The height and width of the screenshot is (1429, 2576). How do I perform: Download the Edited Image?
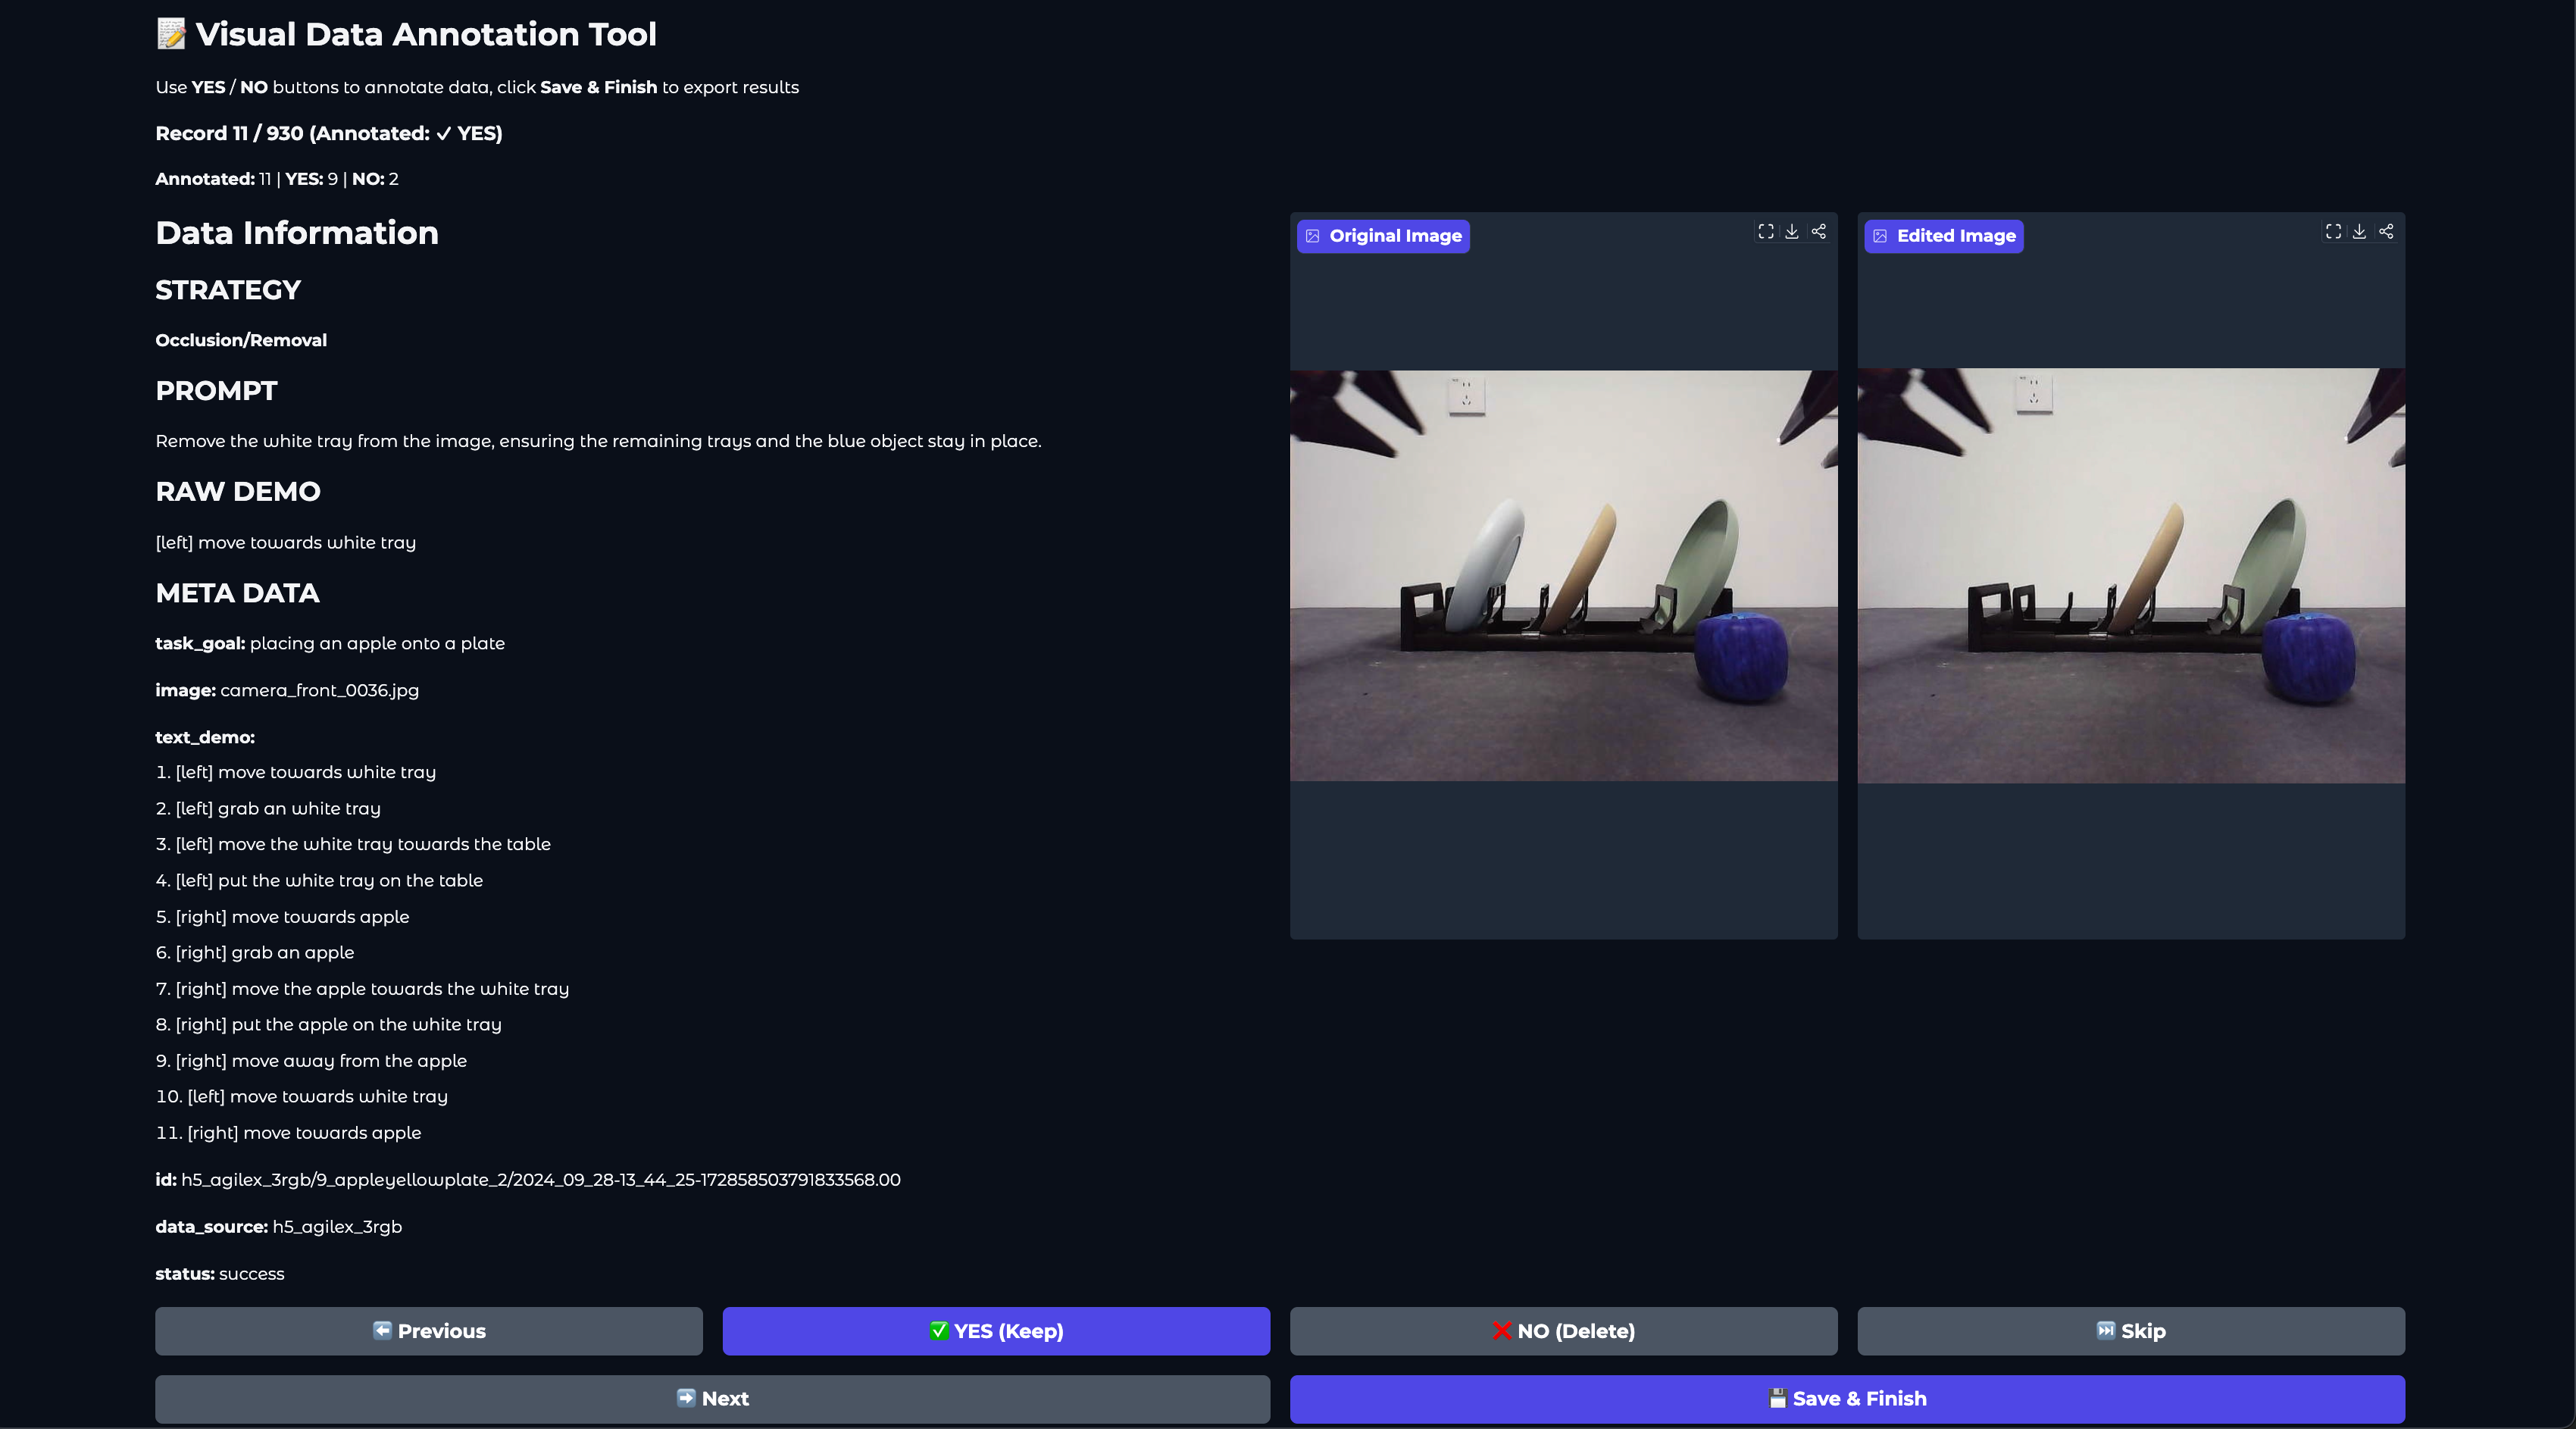click(x=2359, y=232)
